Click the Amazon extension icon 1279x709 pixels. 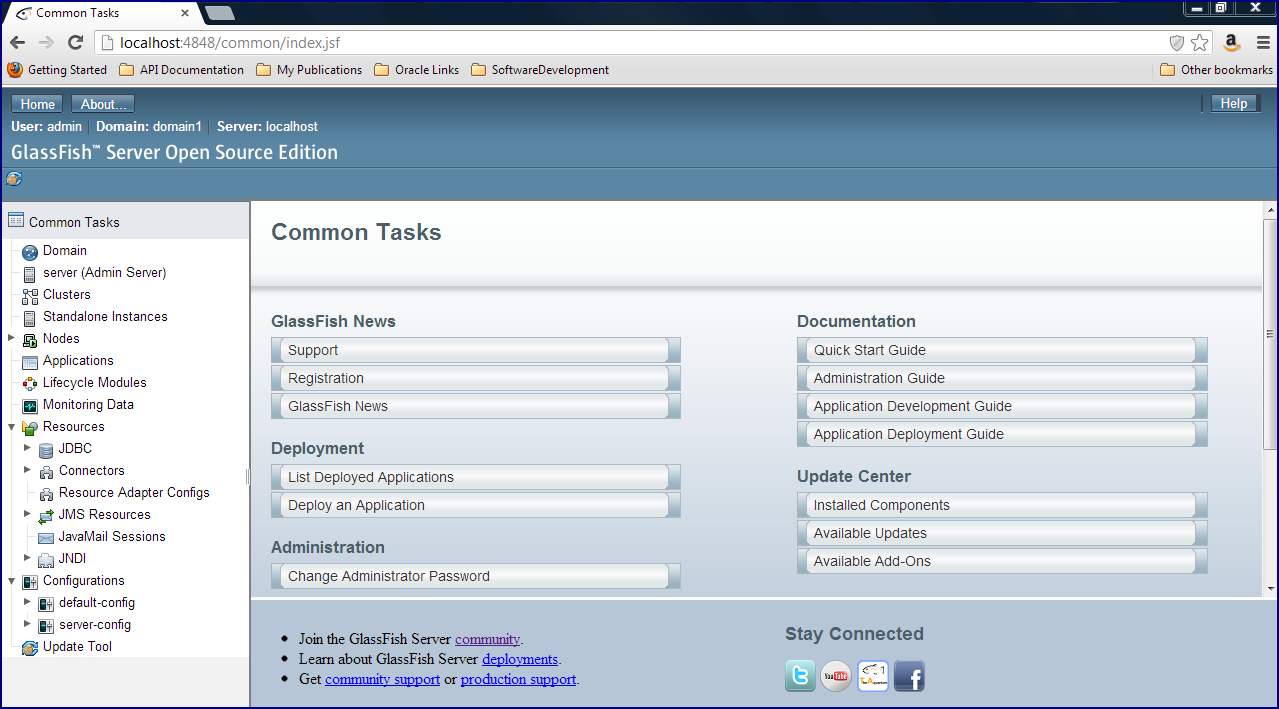[1232, 42]
